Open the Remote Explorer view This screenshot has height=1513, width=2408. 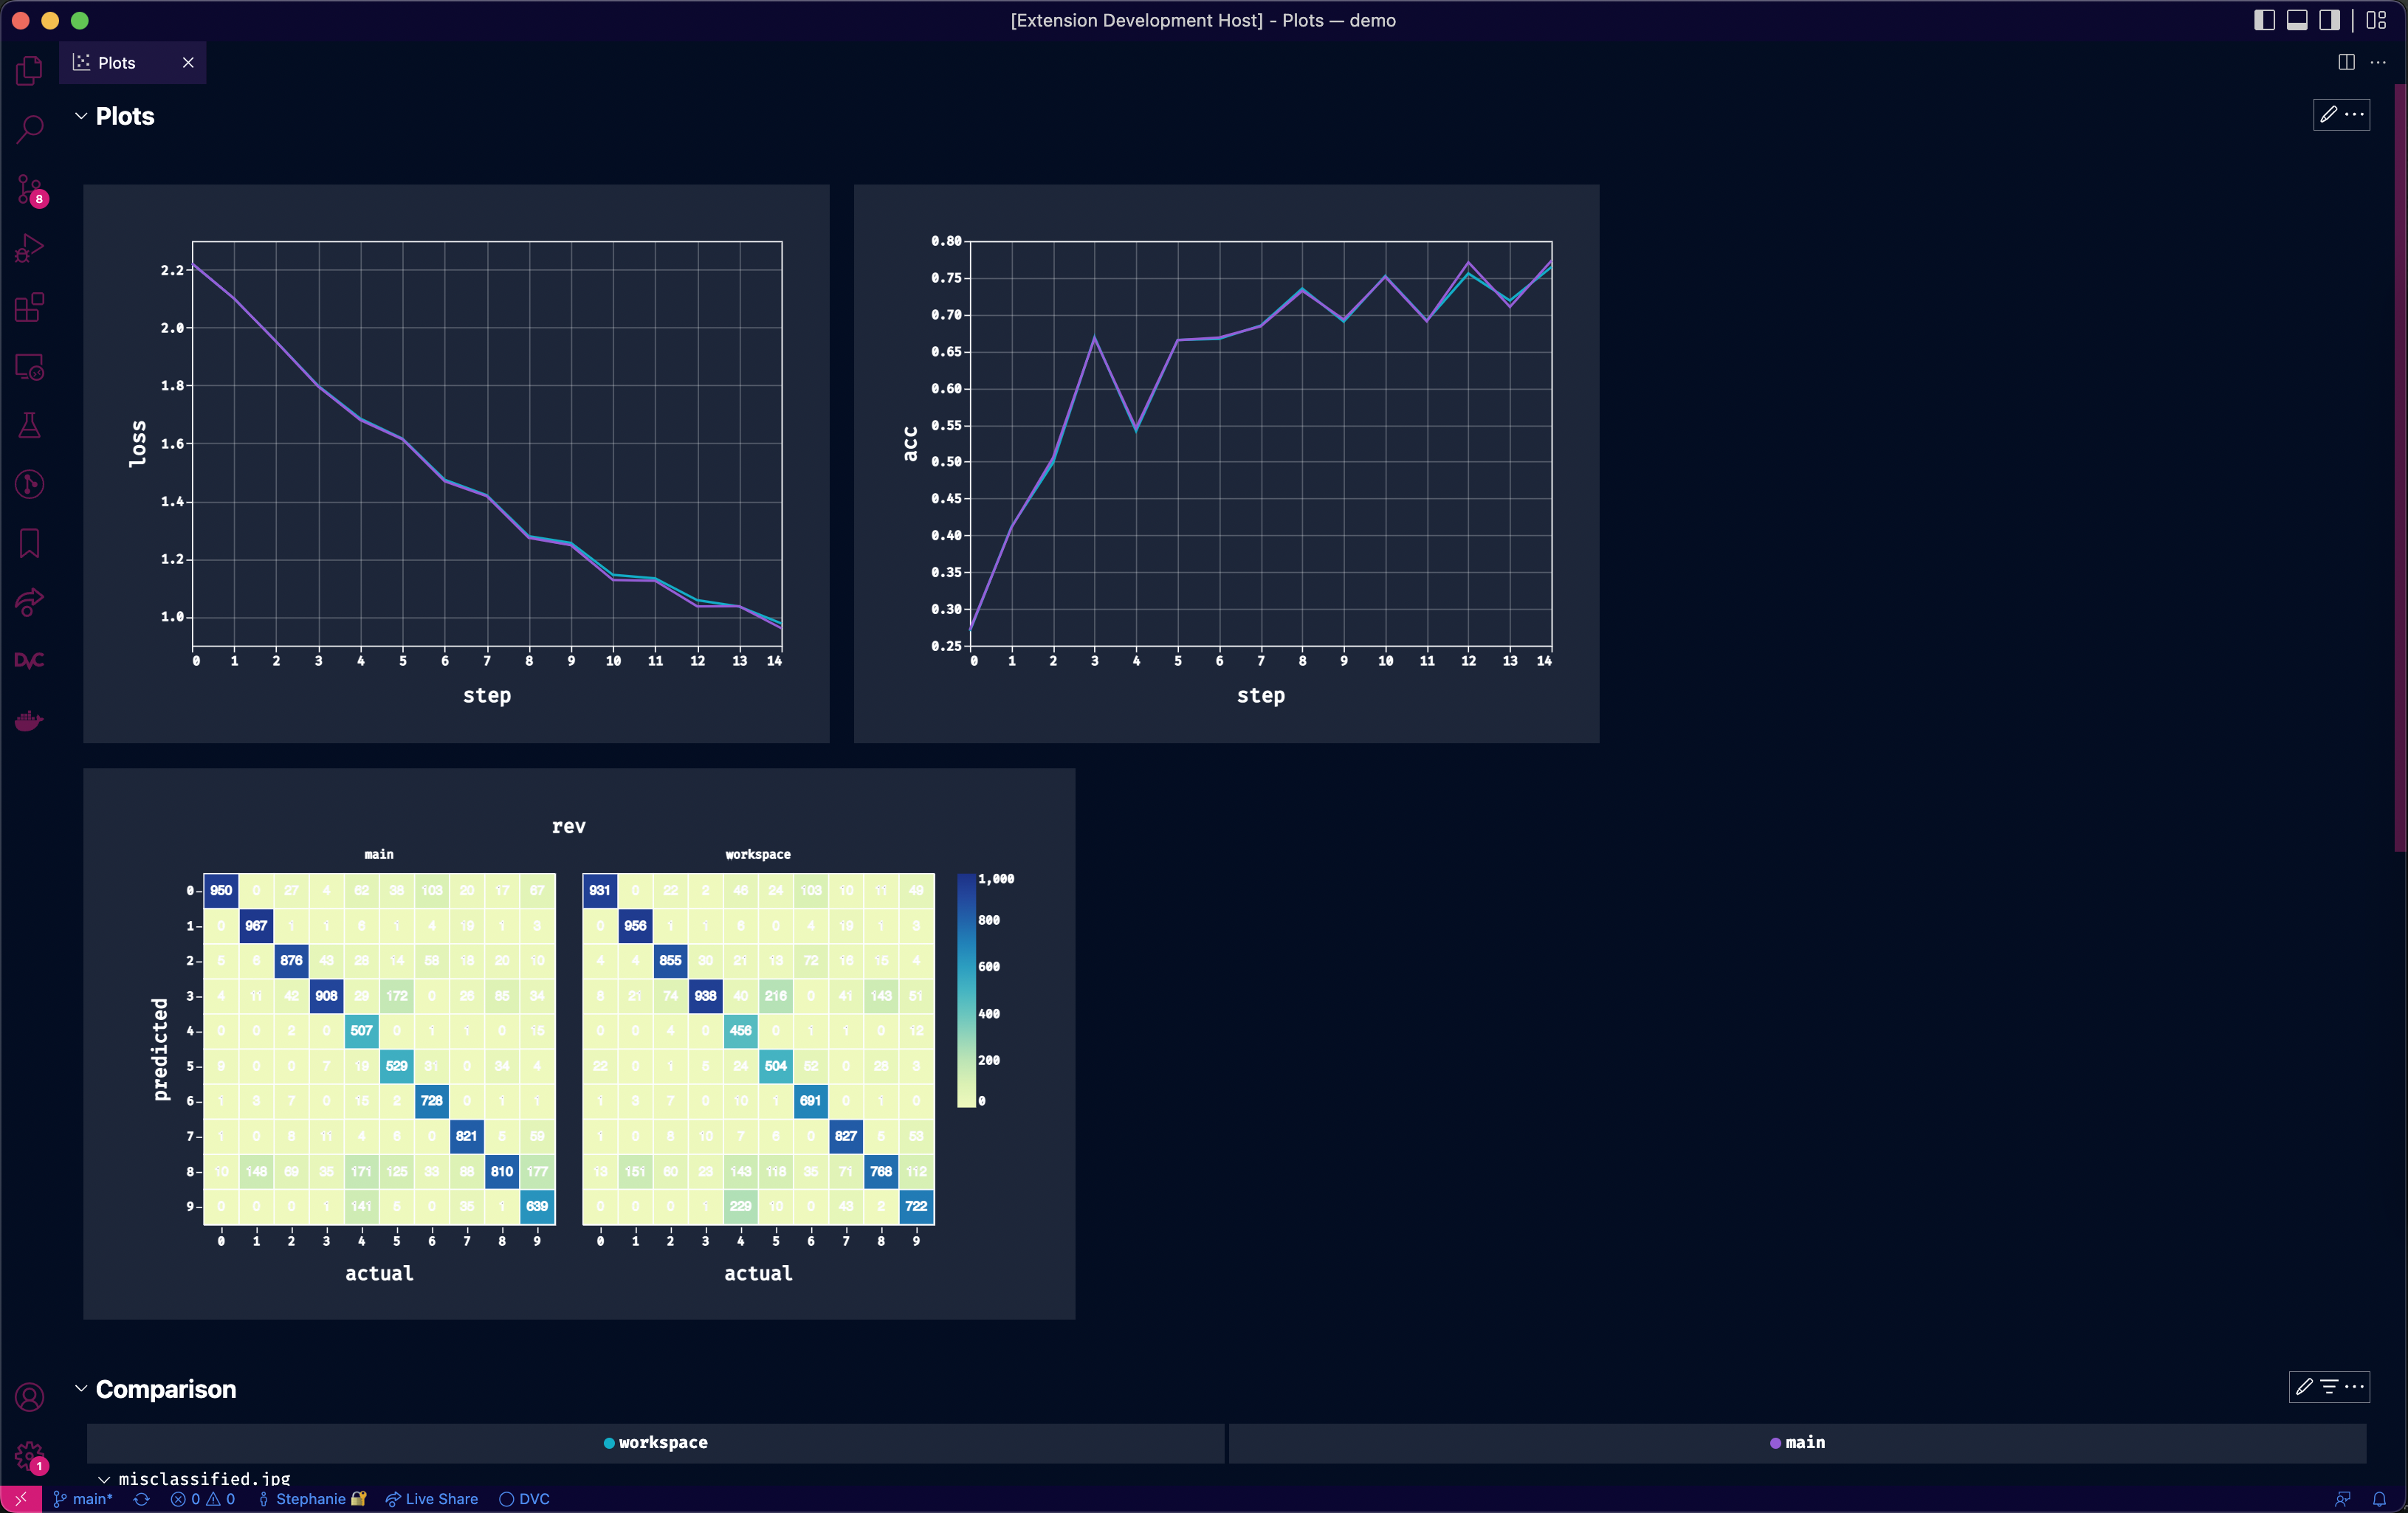tap(29, 367)
